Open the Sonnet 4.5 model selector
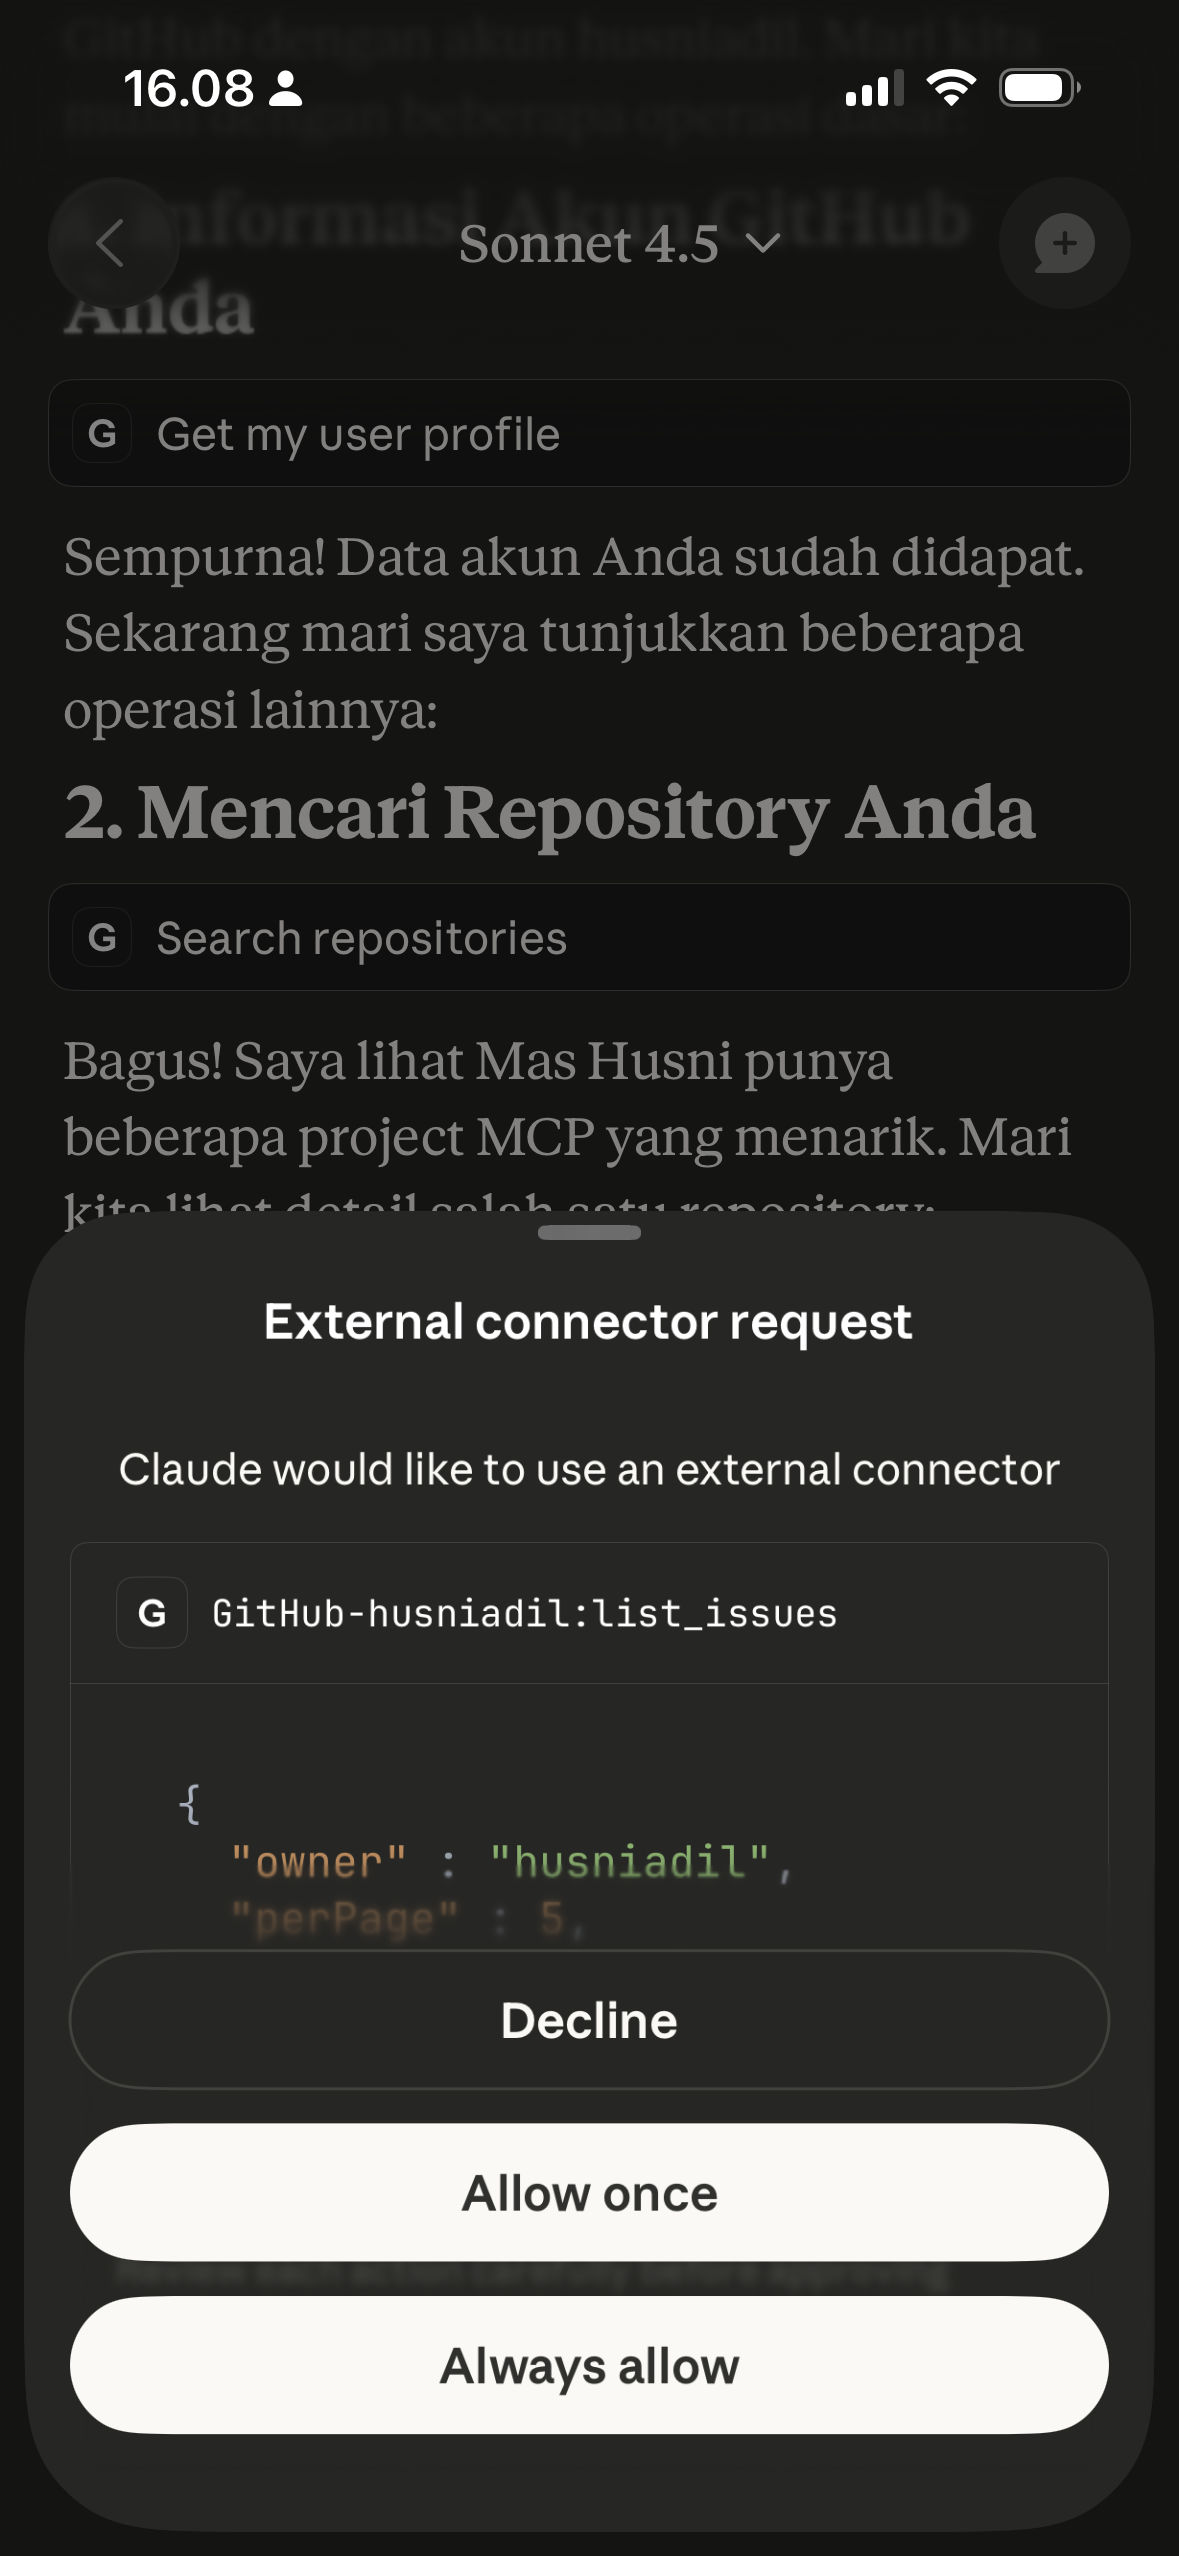 pyautogui.click(x=589, y=243)
